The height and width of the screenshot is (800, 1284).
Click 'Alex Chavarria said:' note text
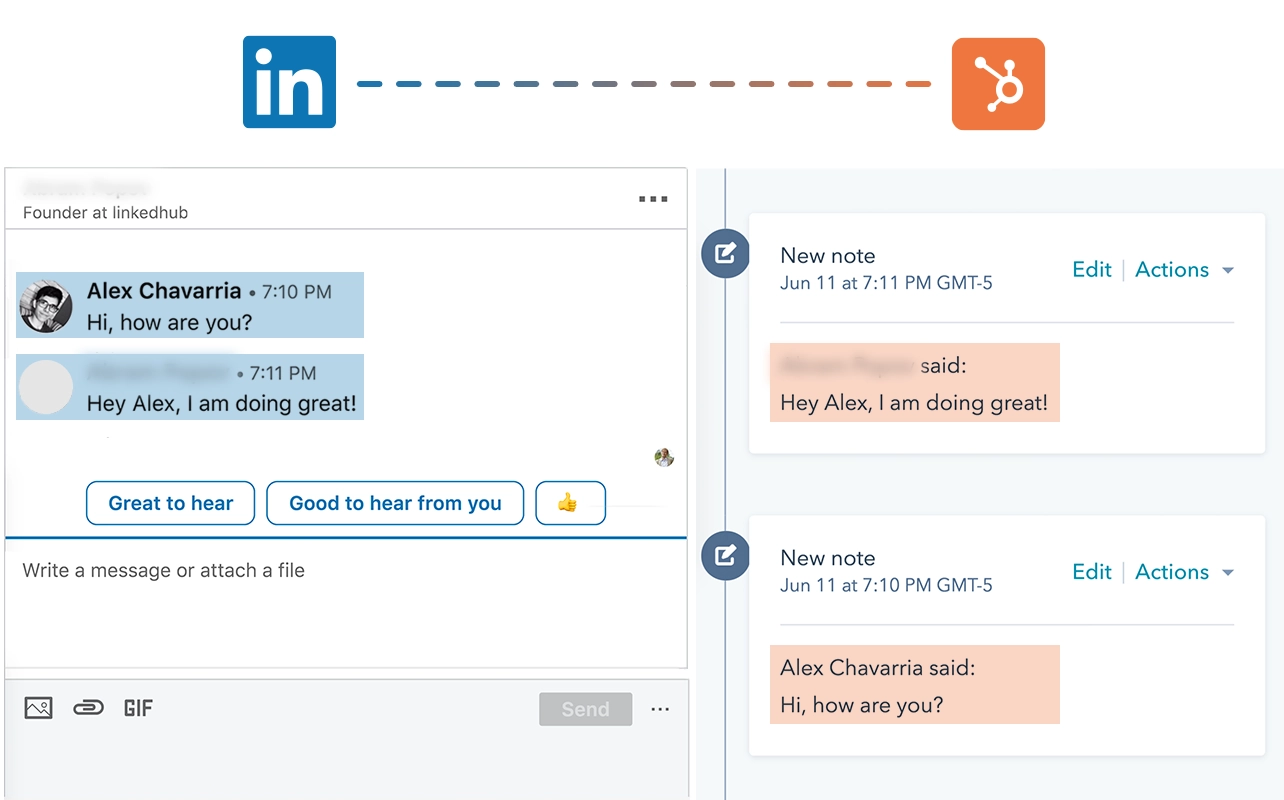point(878,668)
